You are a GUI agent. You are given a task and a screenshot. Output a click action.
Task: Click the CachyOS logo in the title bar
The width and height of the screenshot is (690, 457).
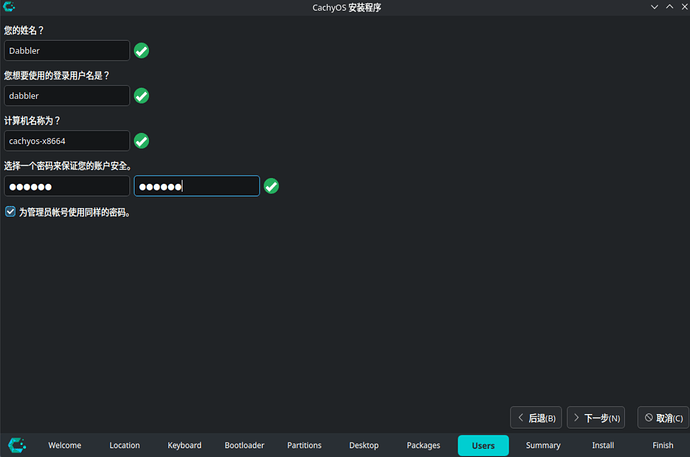pyautogui.click(x=9, y=7)
